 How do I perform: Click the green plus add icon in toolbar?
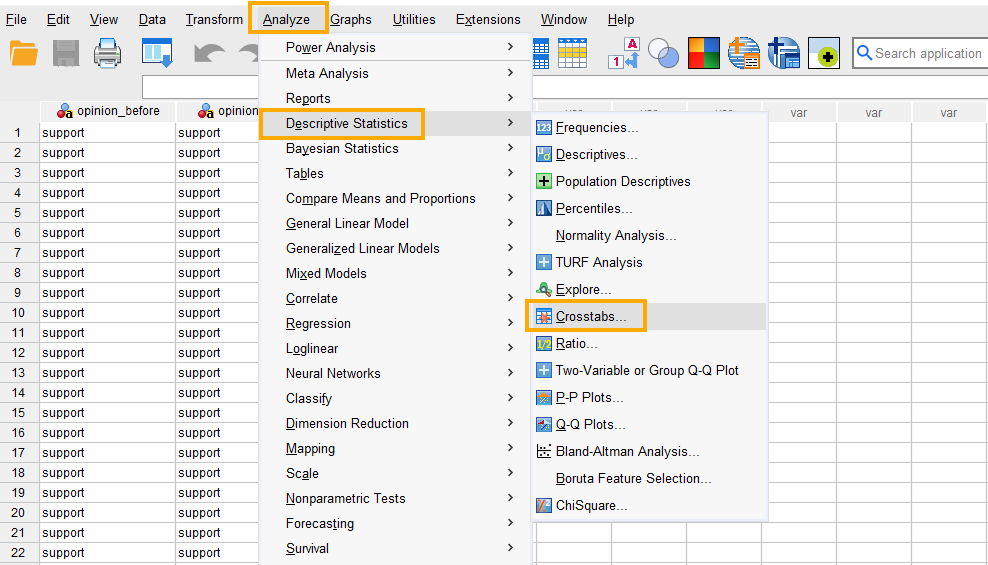(x=824, y=53)
